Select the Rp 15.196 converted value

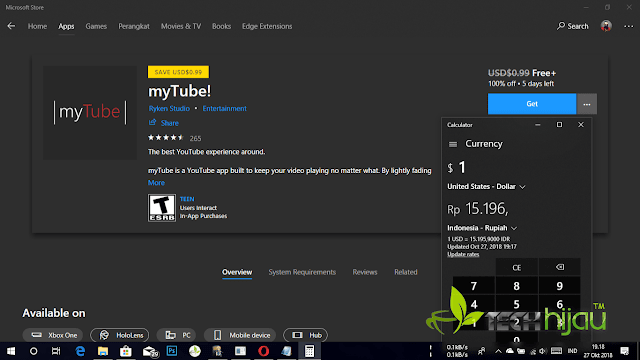[478, 209]
